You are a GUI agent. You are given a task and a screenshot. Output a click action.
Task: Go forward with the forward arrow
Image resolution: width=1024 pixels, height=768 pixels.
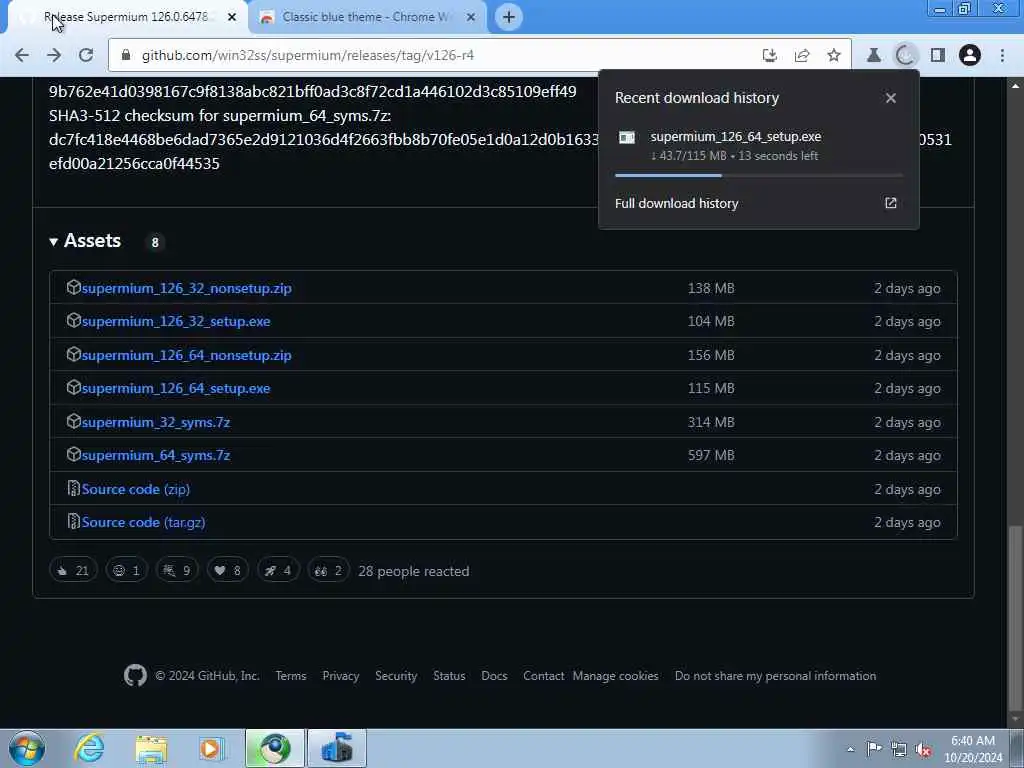point(54,56)
